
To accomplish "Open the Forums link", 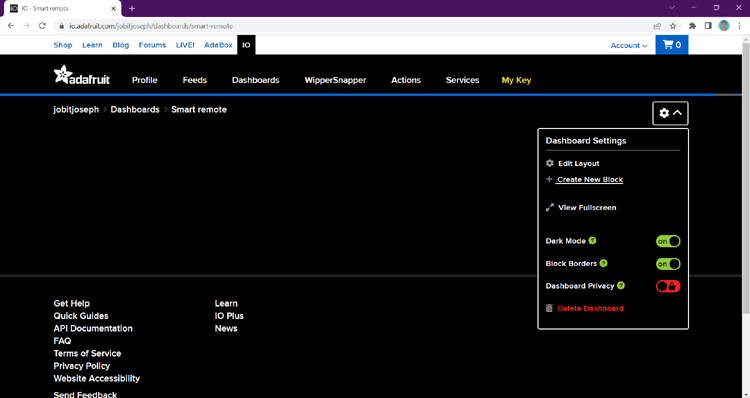I will pos(152,45).
